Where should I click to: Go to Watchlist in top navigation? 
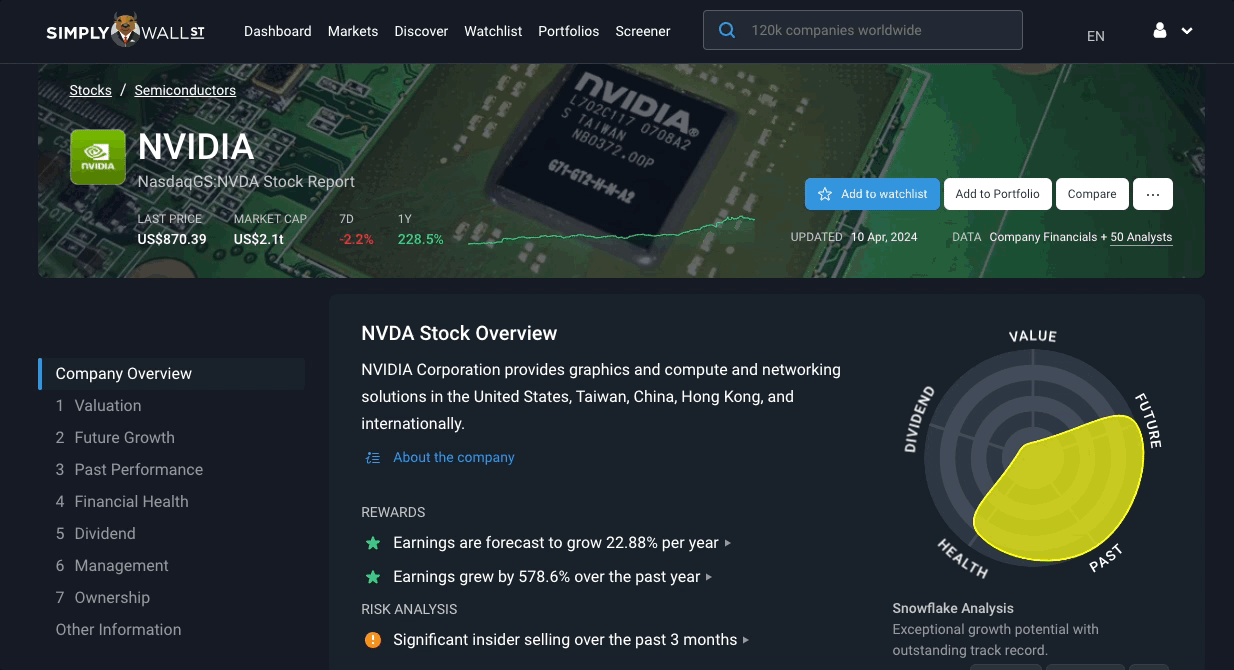click(493, 31)
